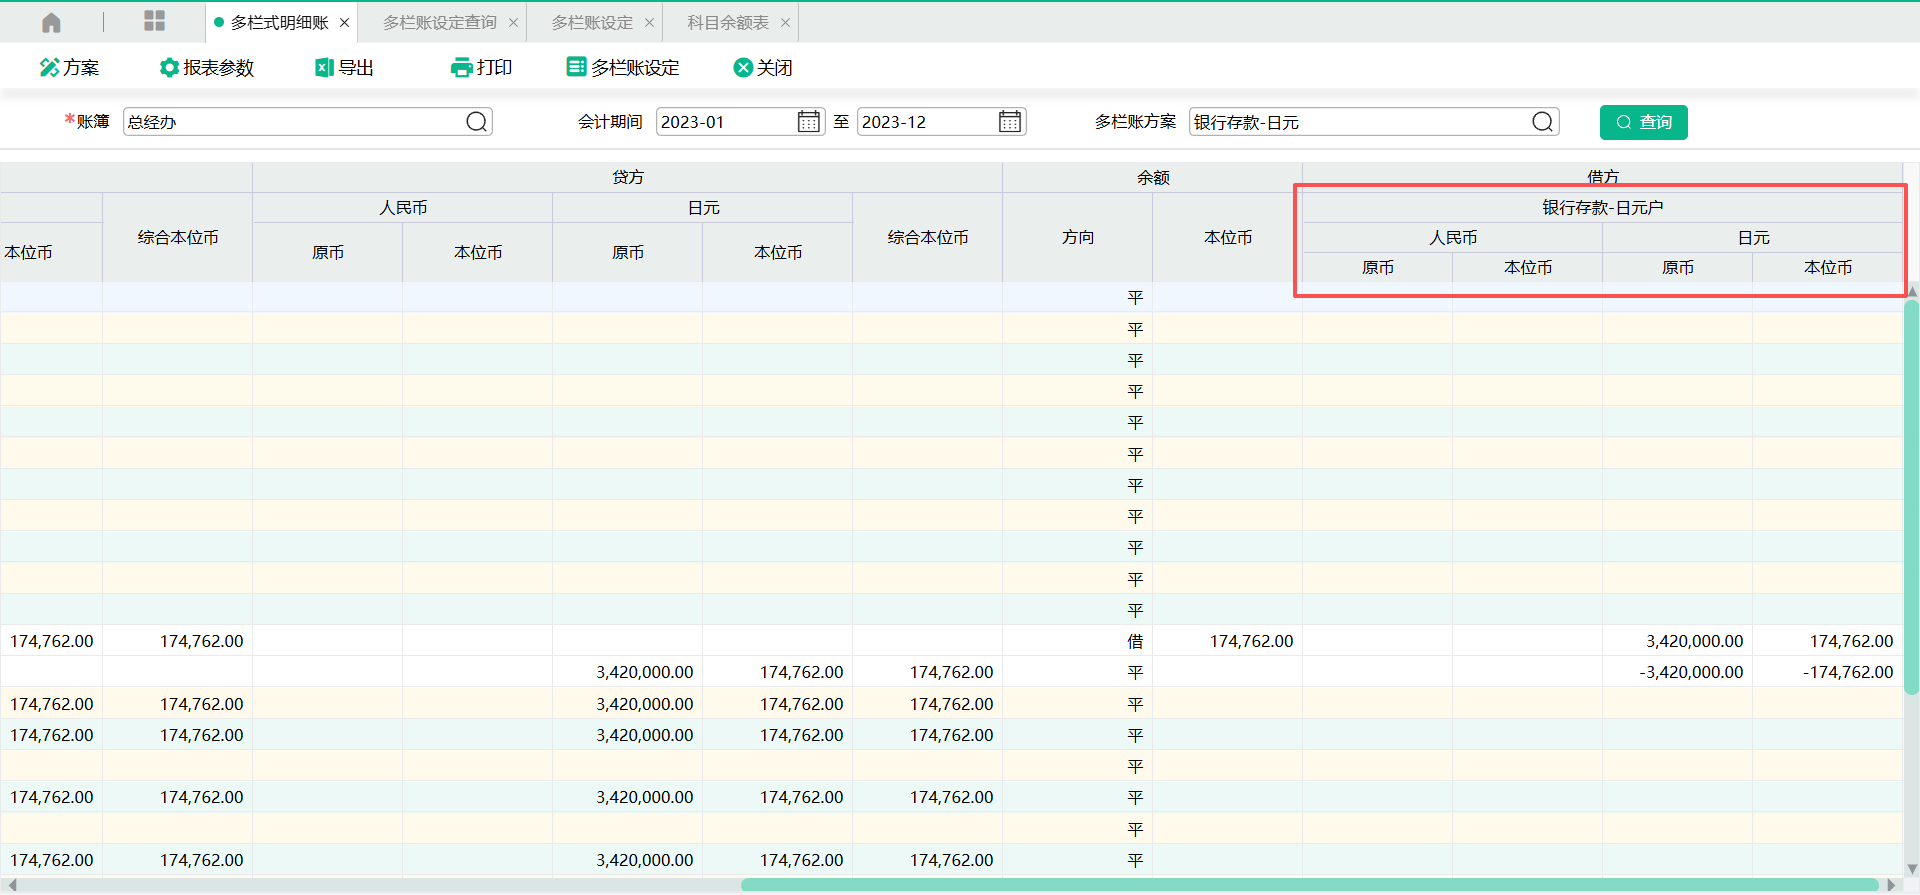1920x895 pixels.
Task: Export the report with 导出
Action: [344, 67]
